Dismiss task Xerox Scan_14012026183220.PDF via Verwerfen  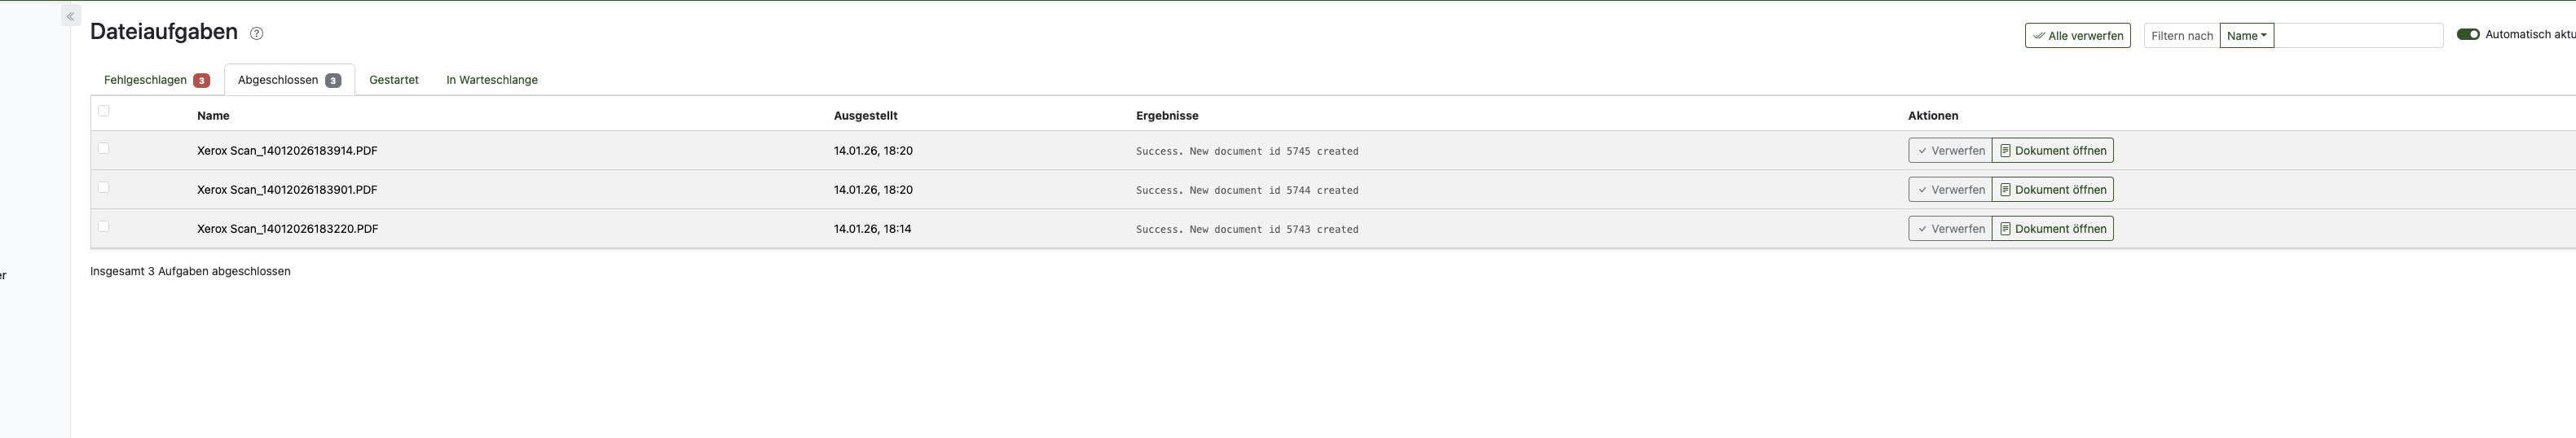click(x=1950, y=229)
